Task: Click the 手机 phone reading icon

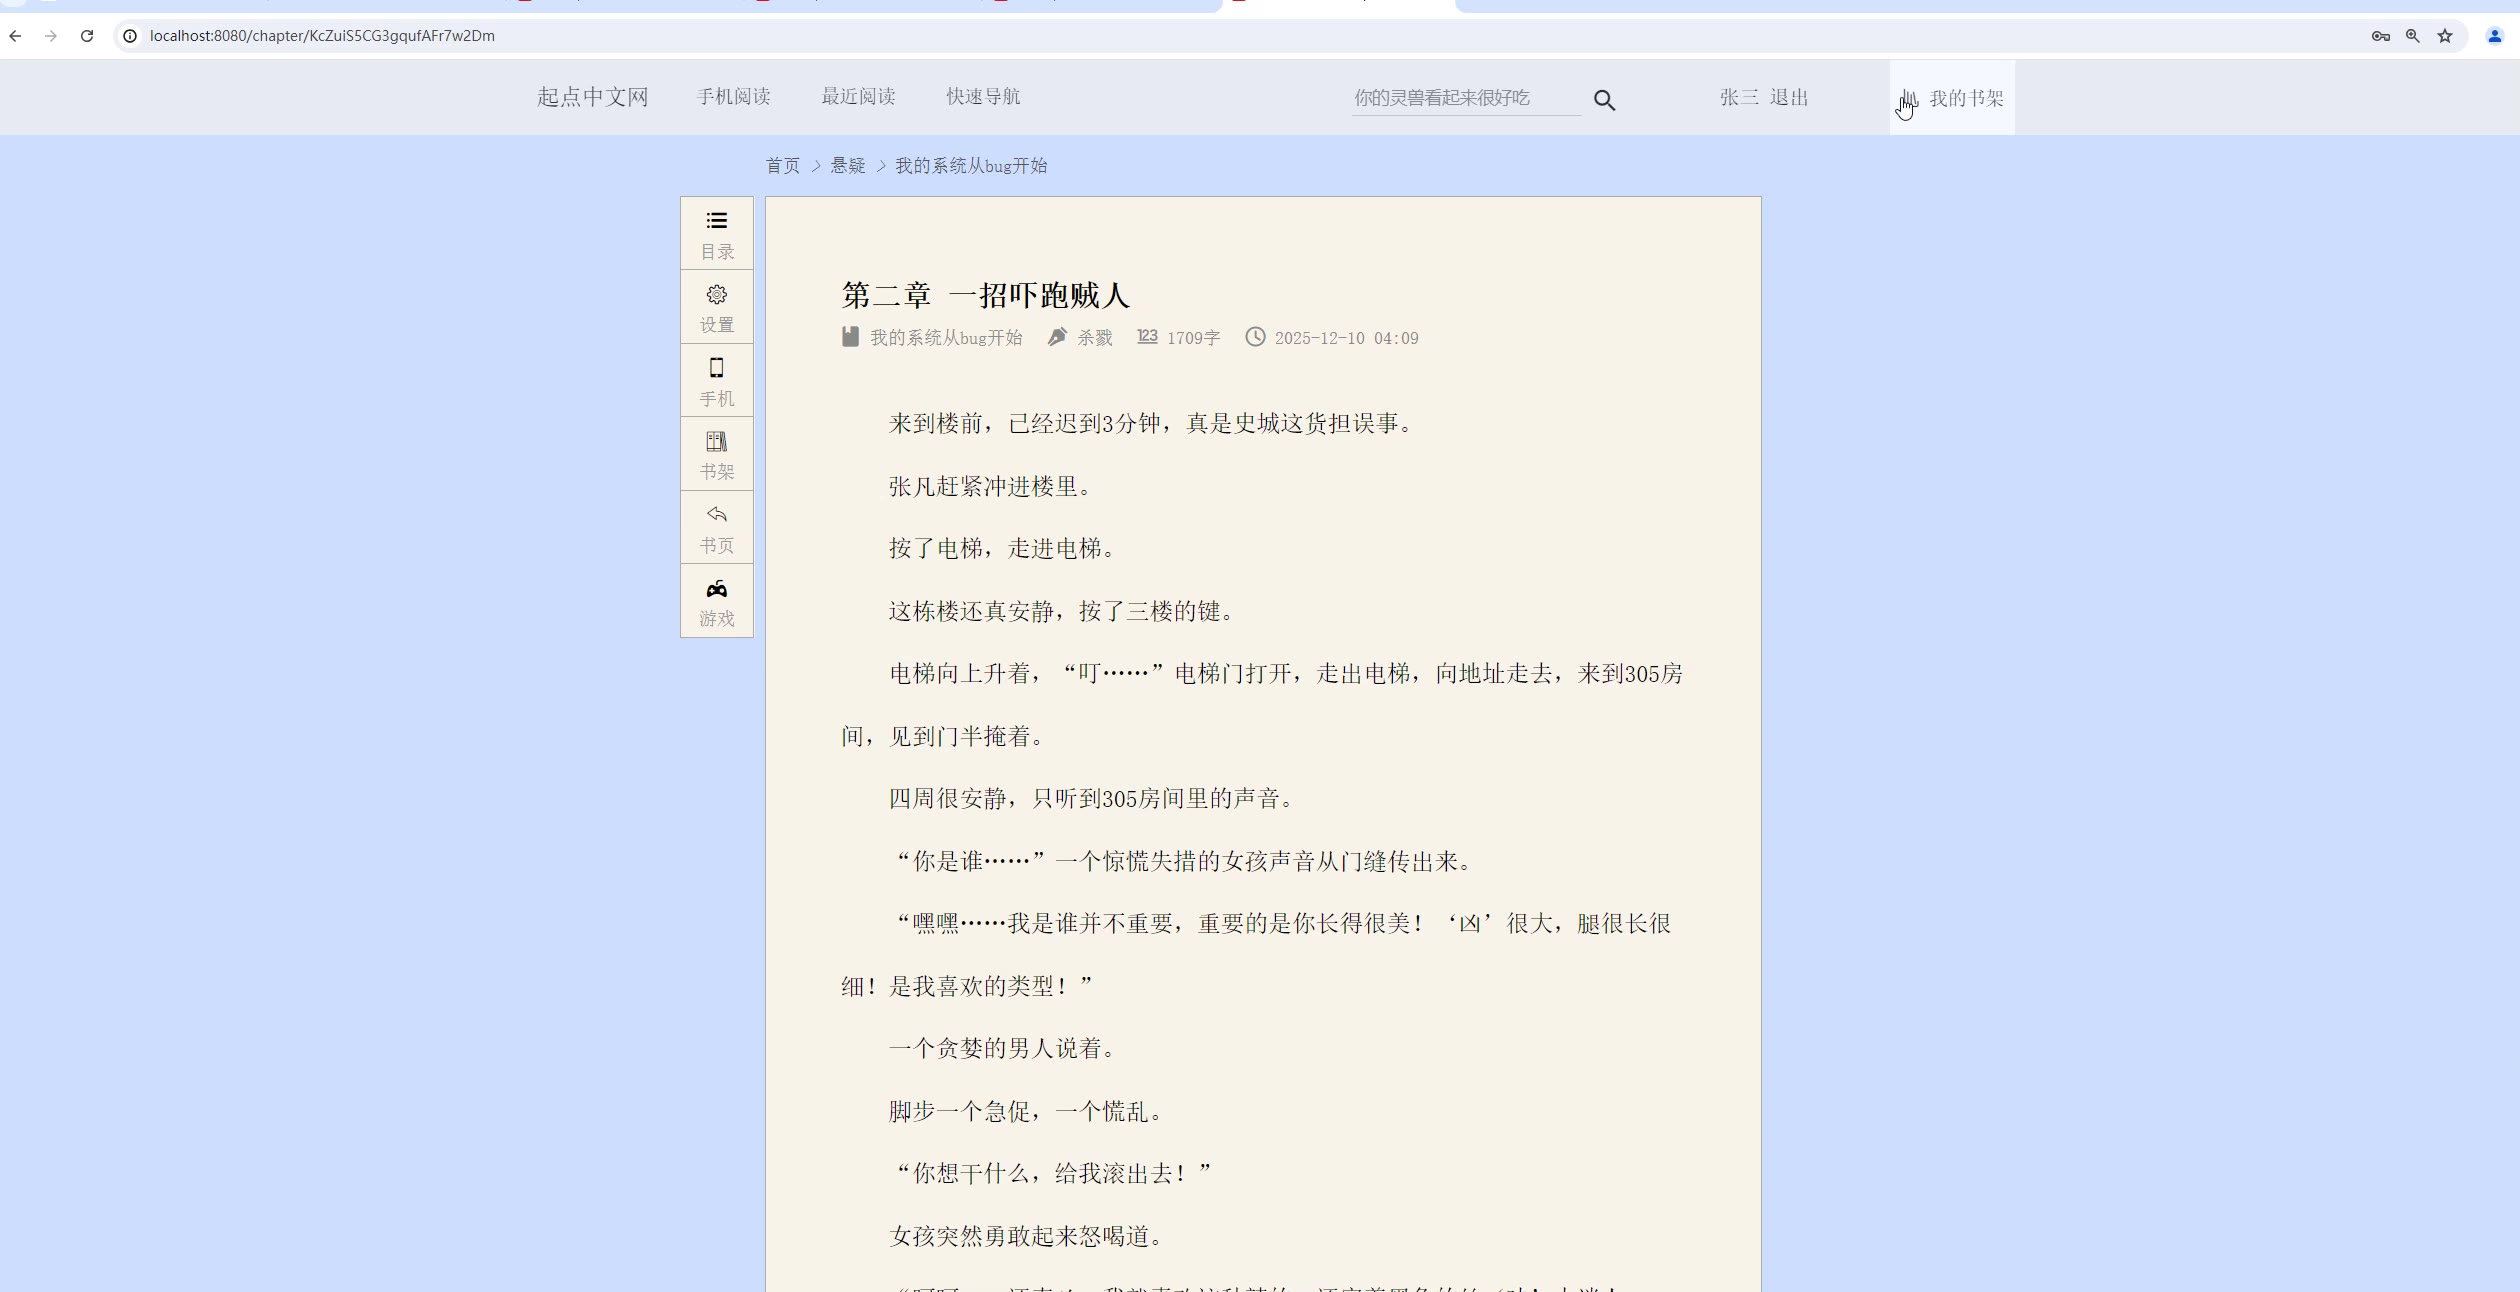Action: (x=716, y=381)
